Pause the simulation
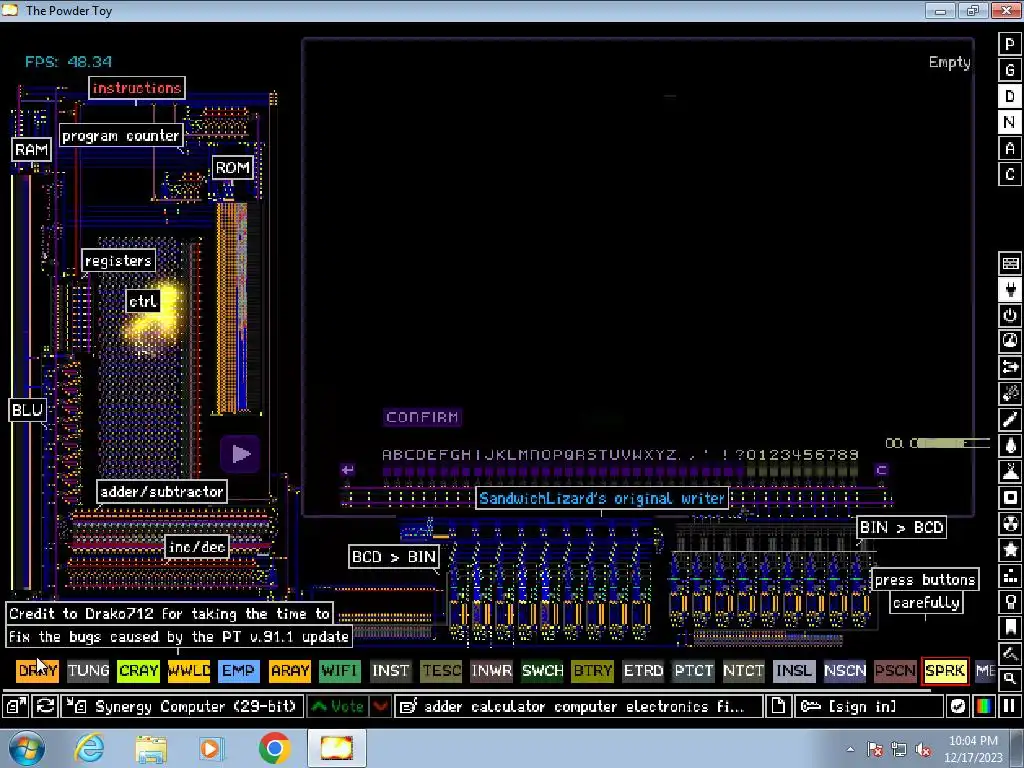1024x768 pixels. pos(1010,706)
